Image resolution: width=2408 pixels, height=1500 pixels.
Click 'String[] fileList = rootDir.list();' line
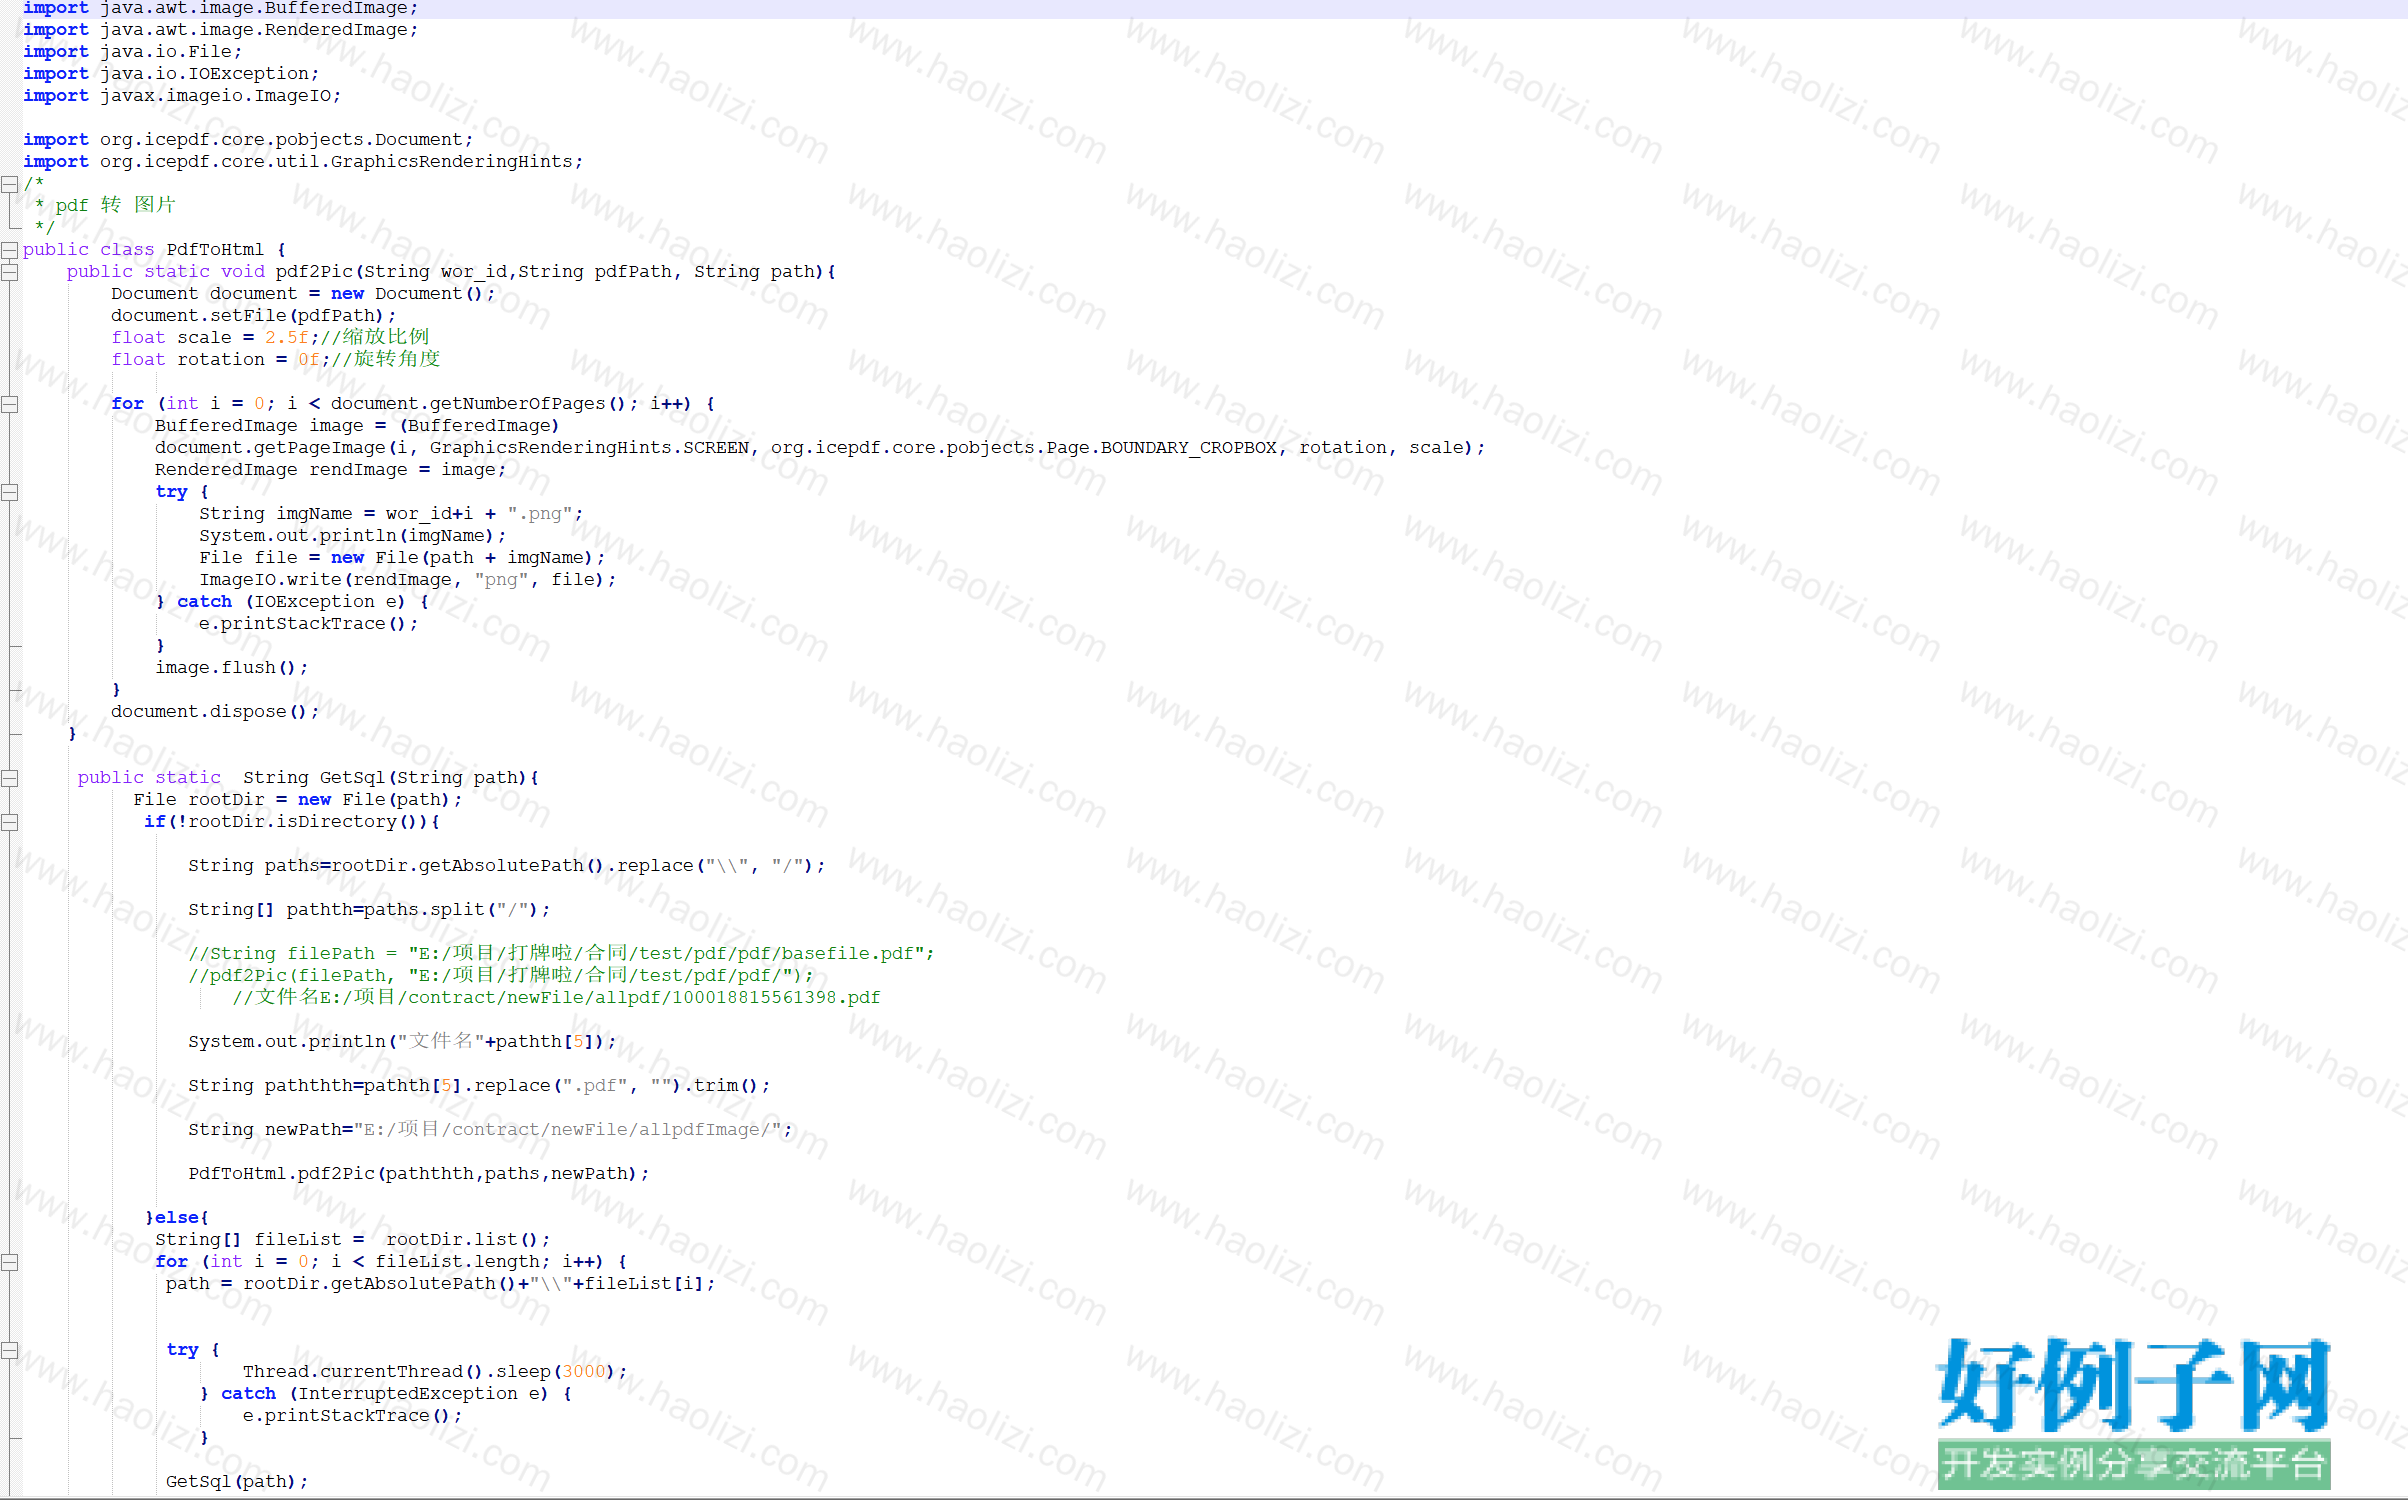(x=352, y=1240)
